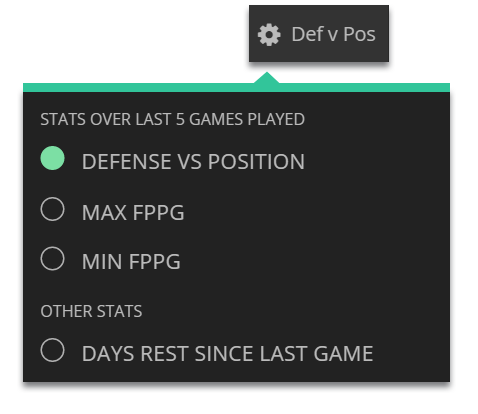Image resolution: width=478 pixels, height=414 pixels.
Task: Click the empty dark area right of MIN FPPG
Action: 313,262
